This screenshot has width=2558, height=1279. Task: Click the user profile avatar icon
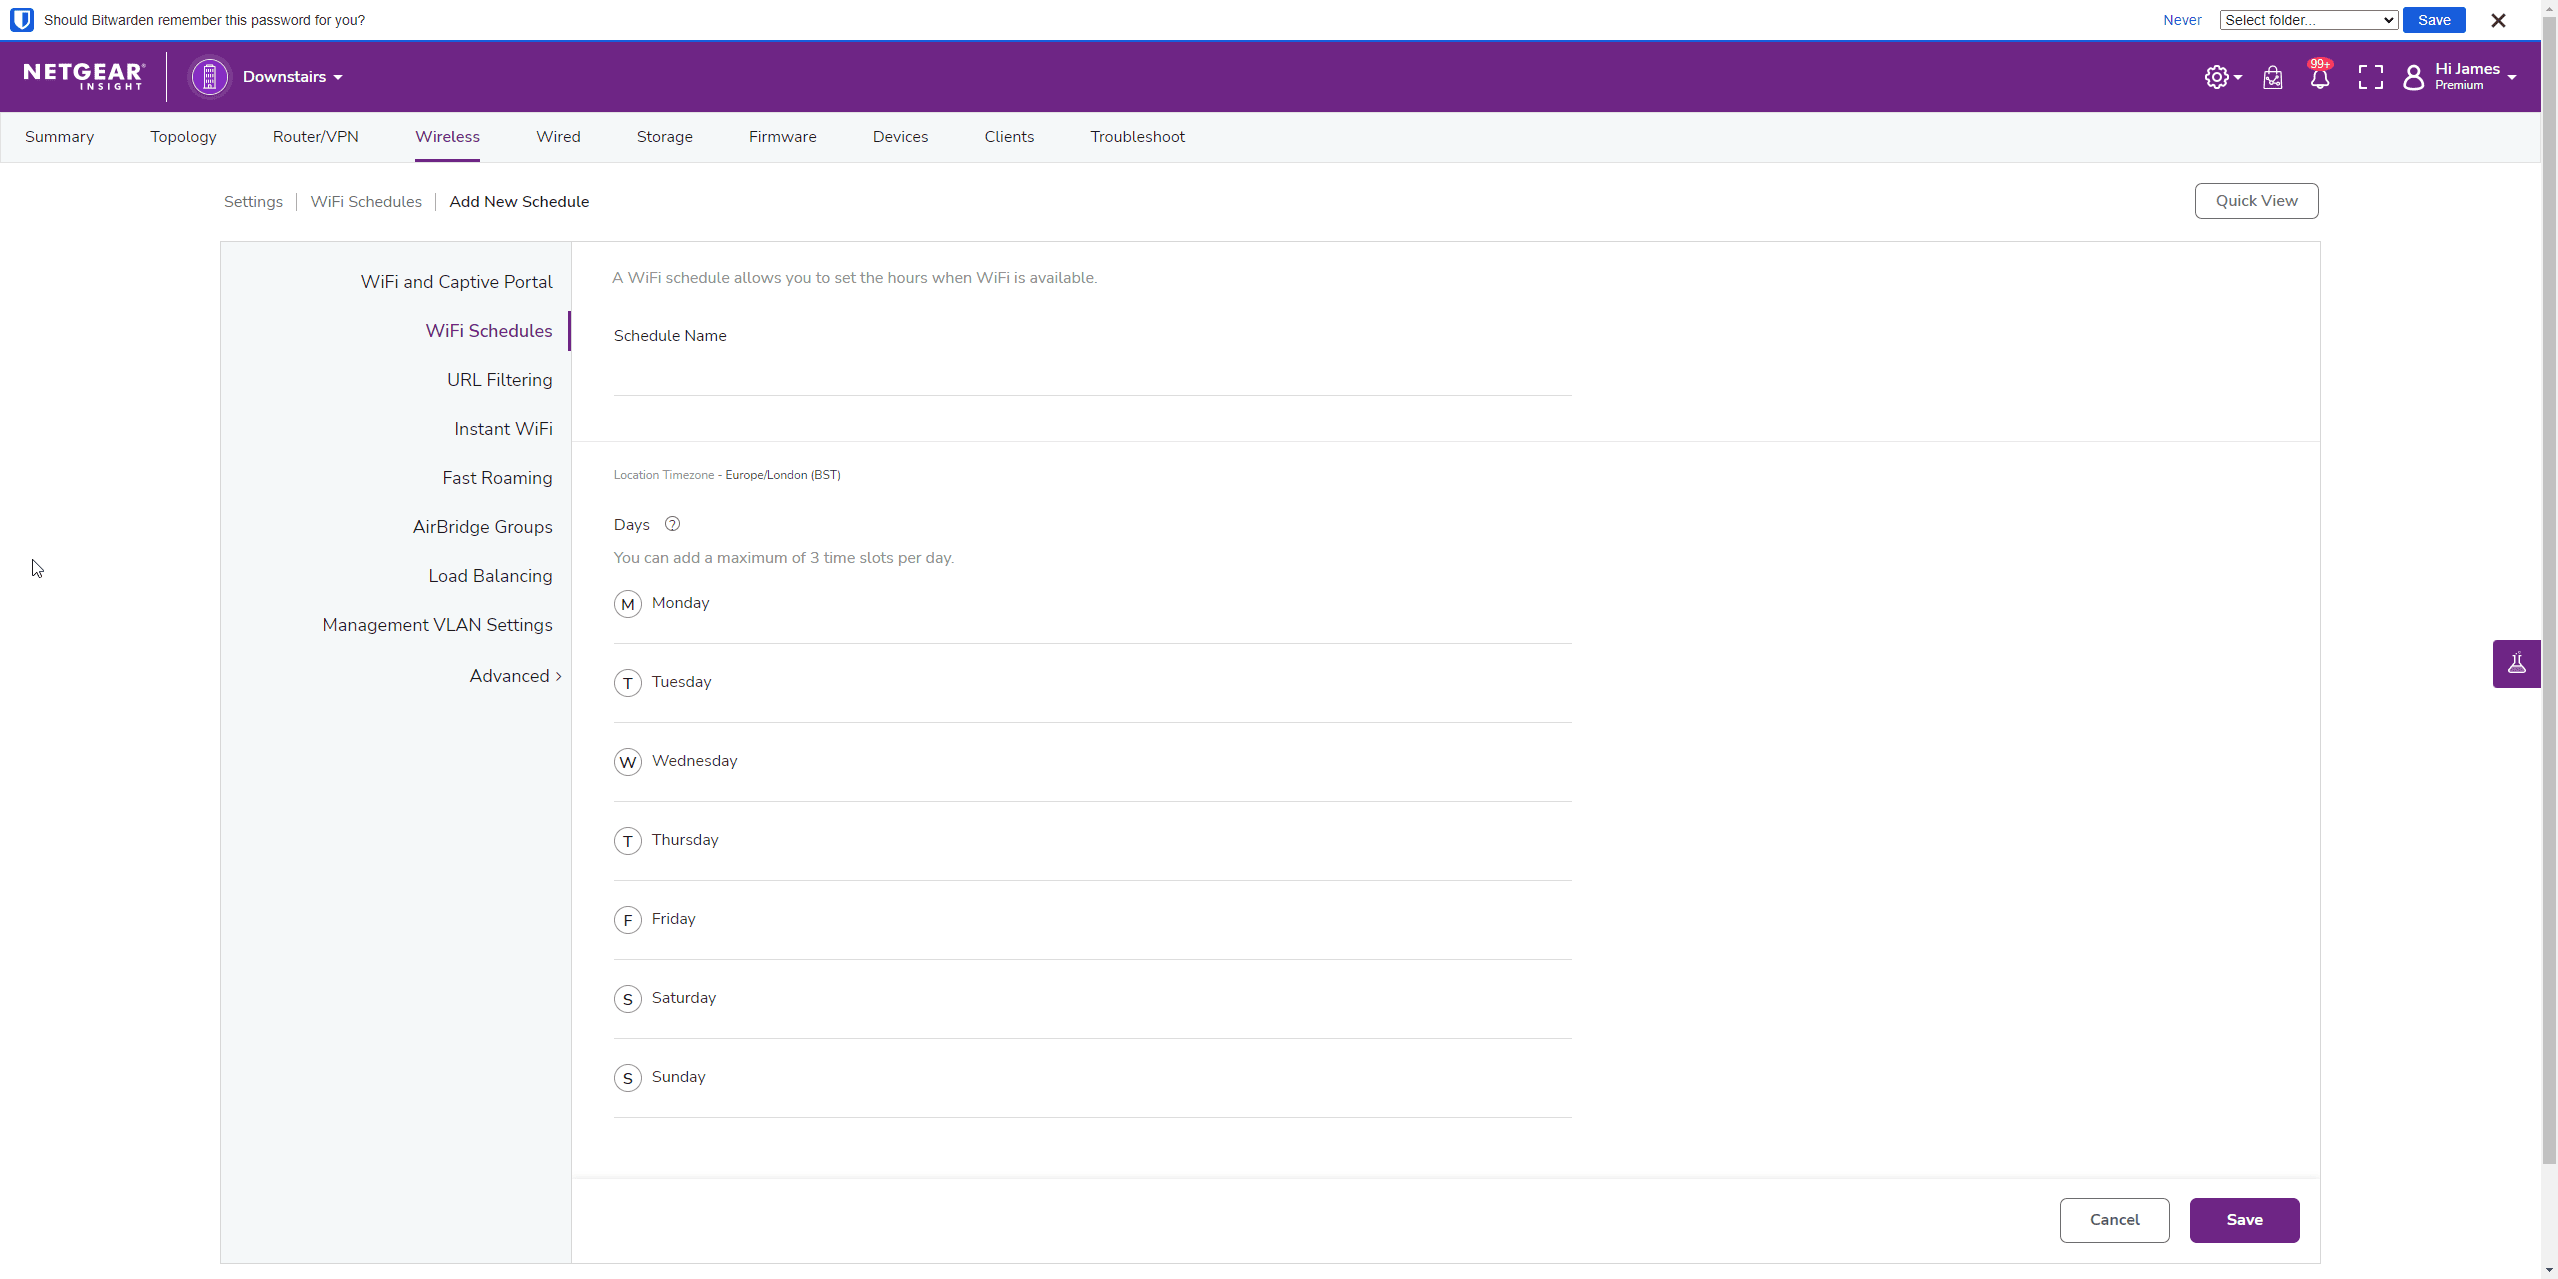point(2413,77)
